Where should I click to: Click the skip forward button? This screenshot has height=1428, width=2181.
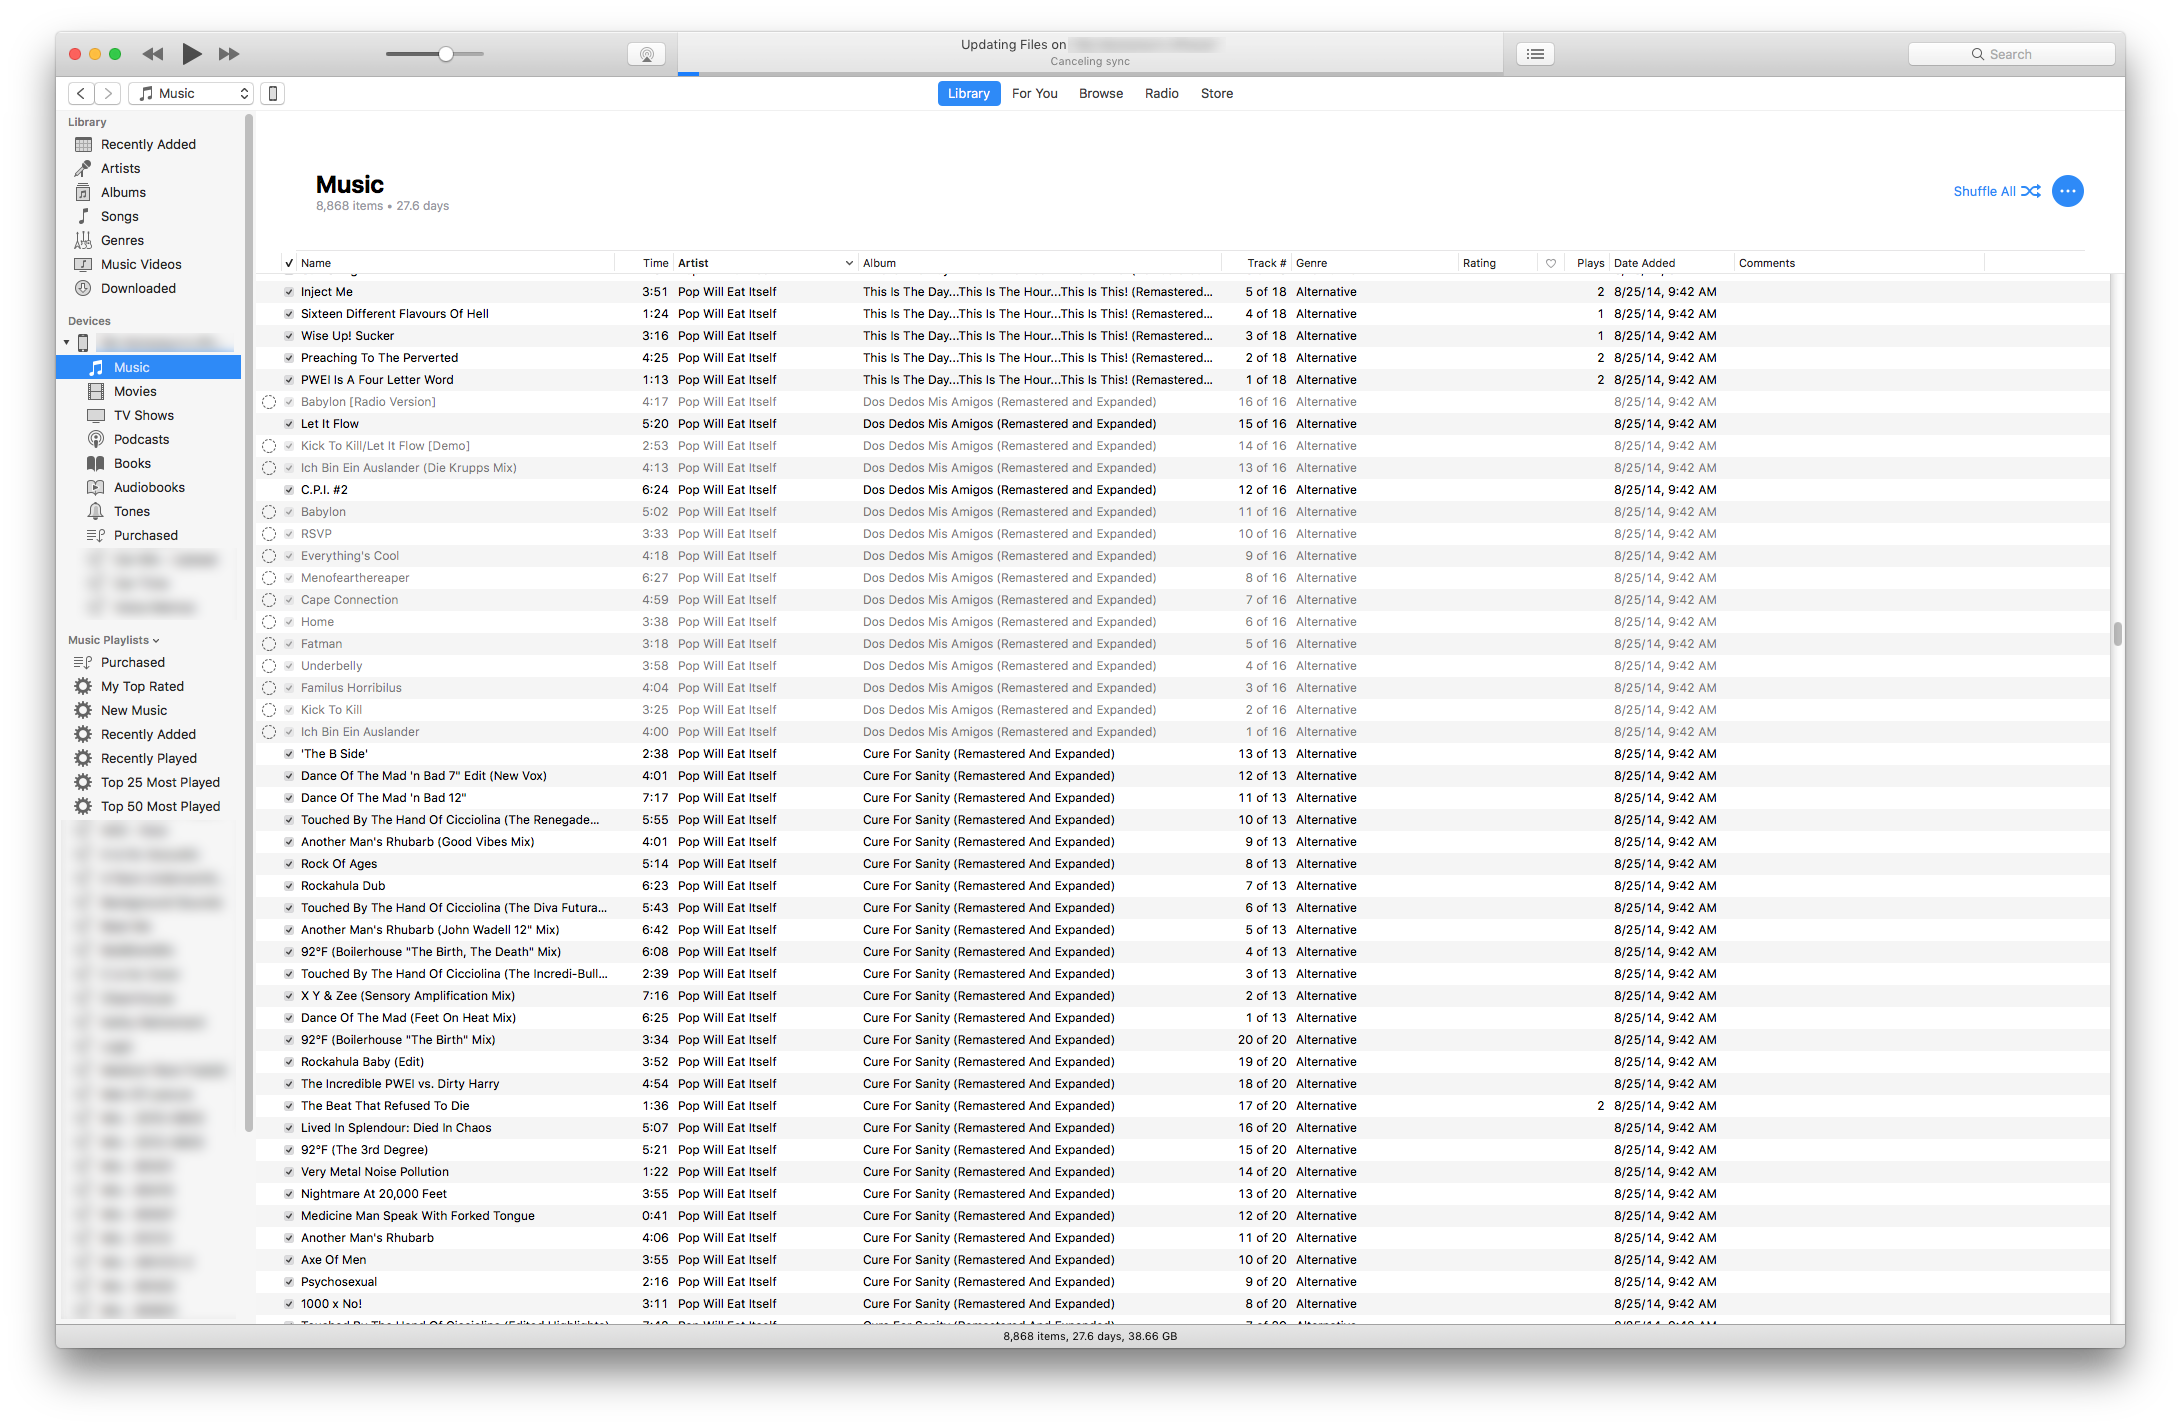tap(229, 54)
